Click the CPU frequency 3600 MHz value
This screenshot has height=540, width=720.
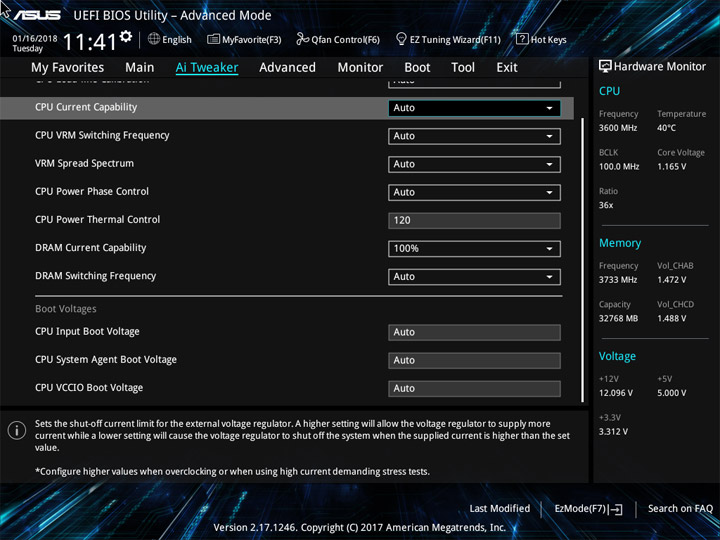pos(618,128)
